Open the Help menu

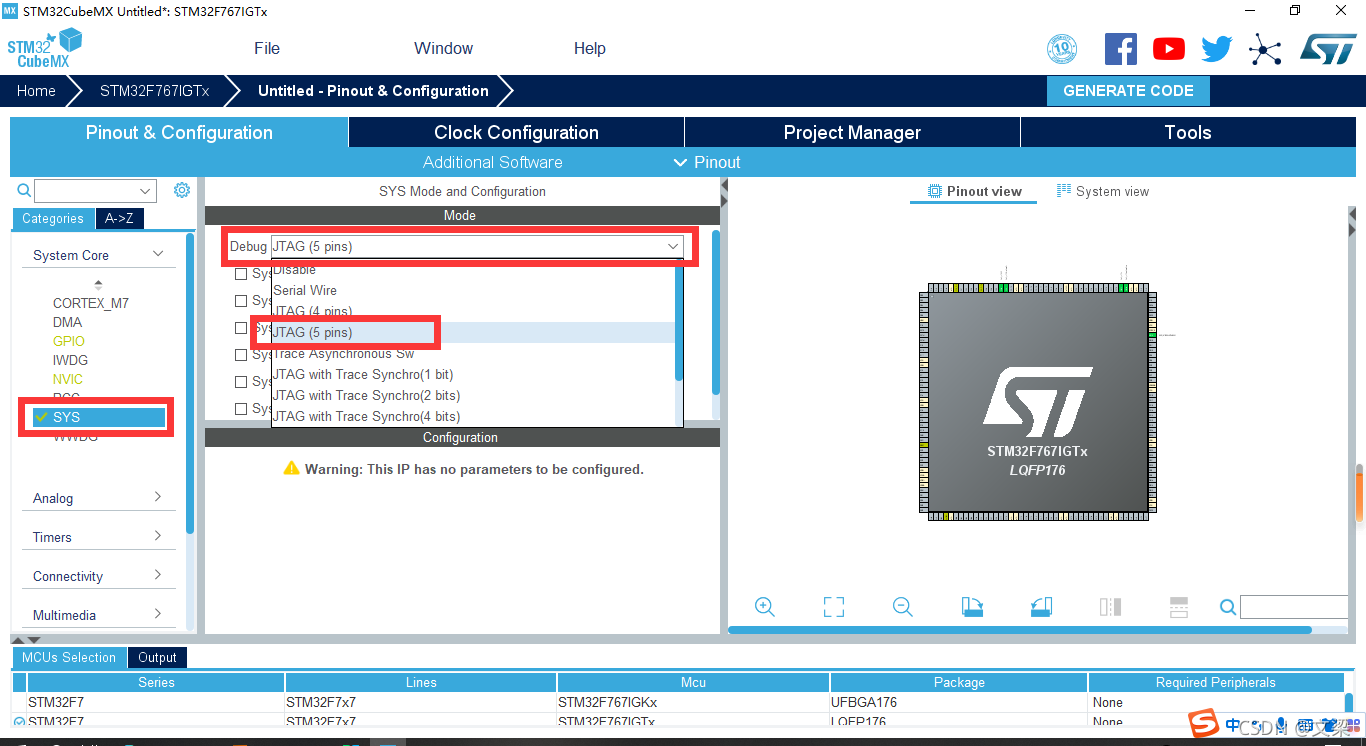(x=590, y=48)
